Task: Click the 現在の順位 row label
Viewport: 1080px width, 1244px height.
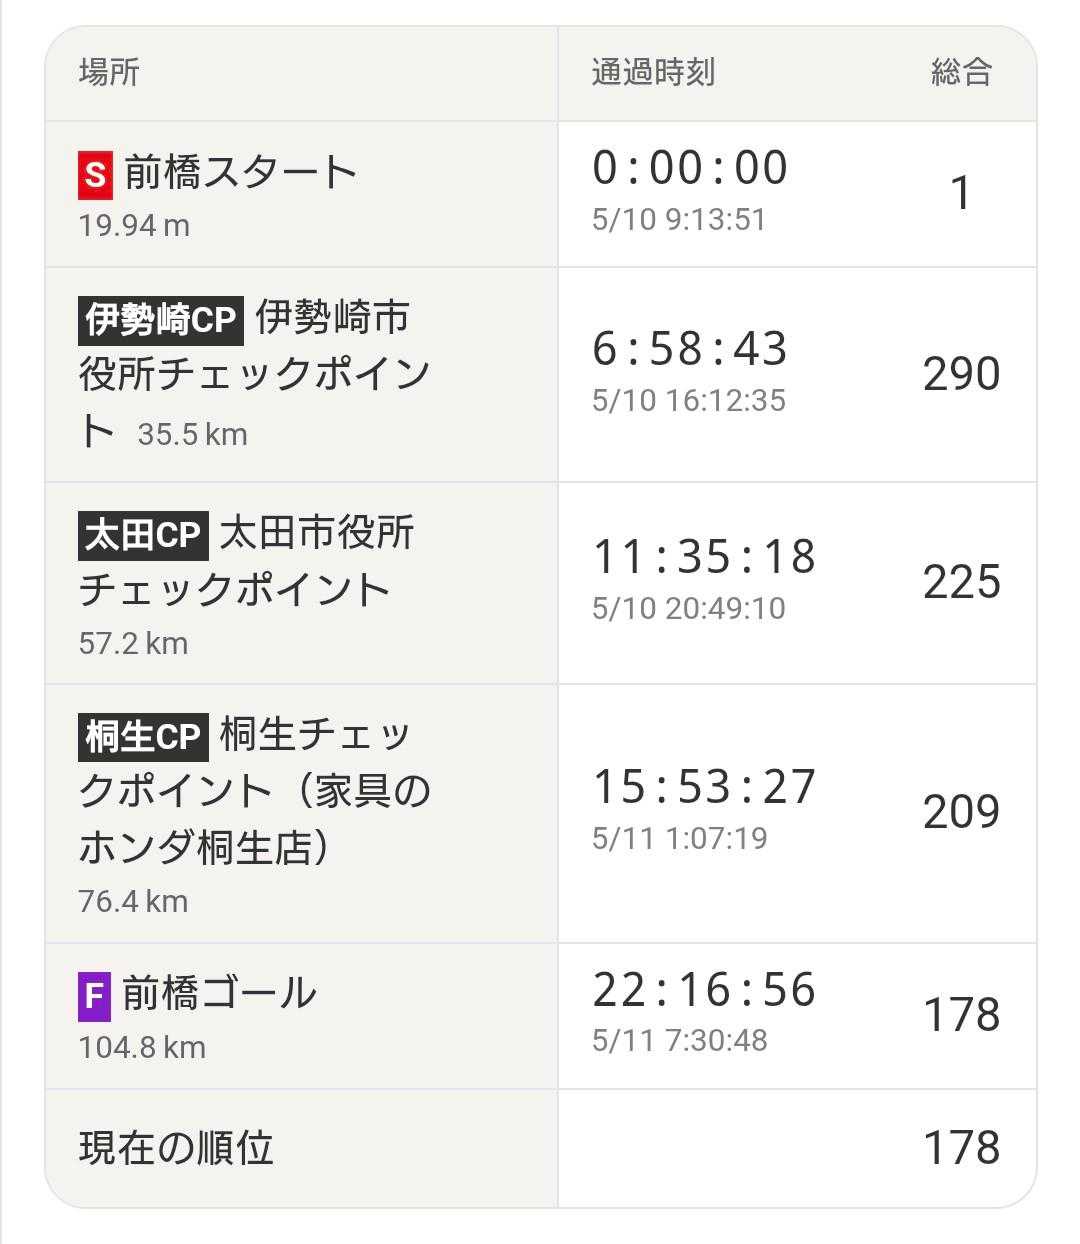Action: pyautogui.click(x=176, y=1148)
